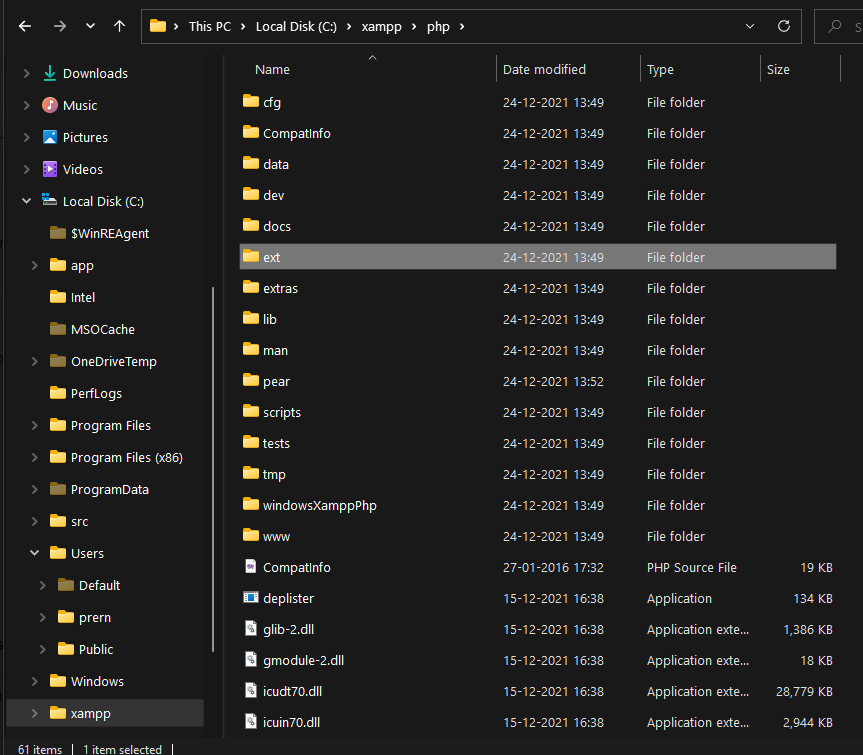The width and height of the screenshot is (863, 755).
Task: Click the forward navigation arrow
Action: (57, 26)
